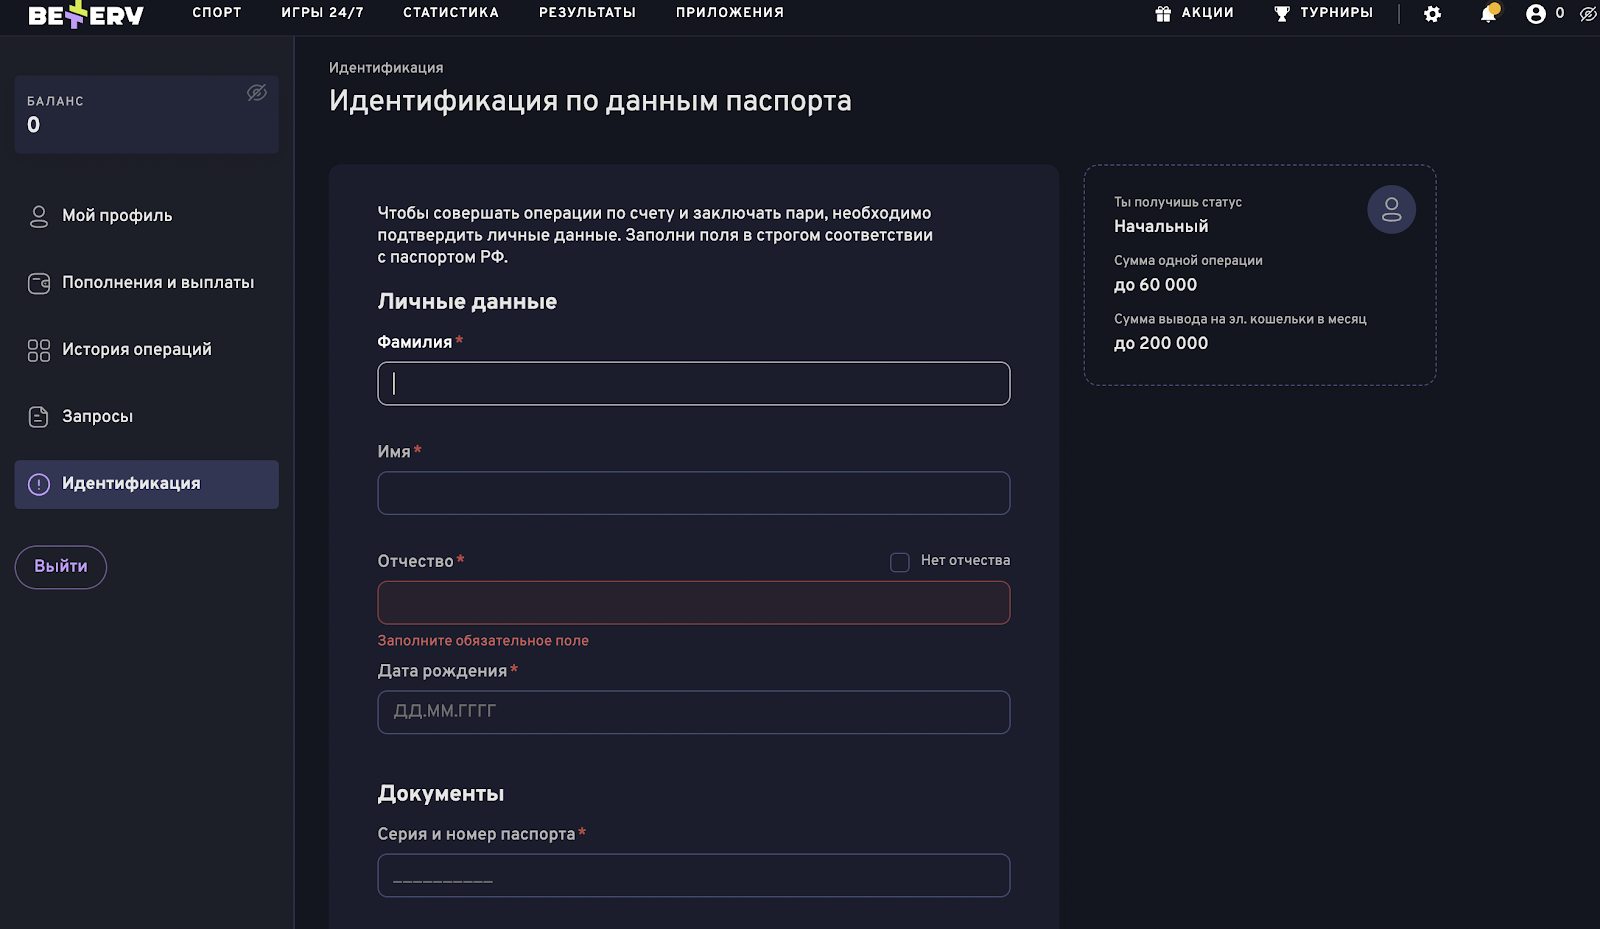This screenshot has height=929, width=1600.
Task: Click the Фамилия input field
Action: click(693, 384)
